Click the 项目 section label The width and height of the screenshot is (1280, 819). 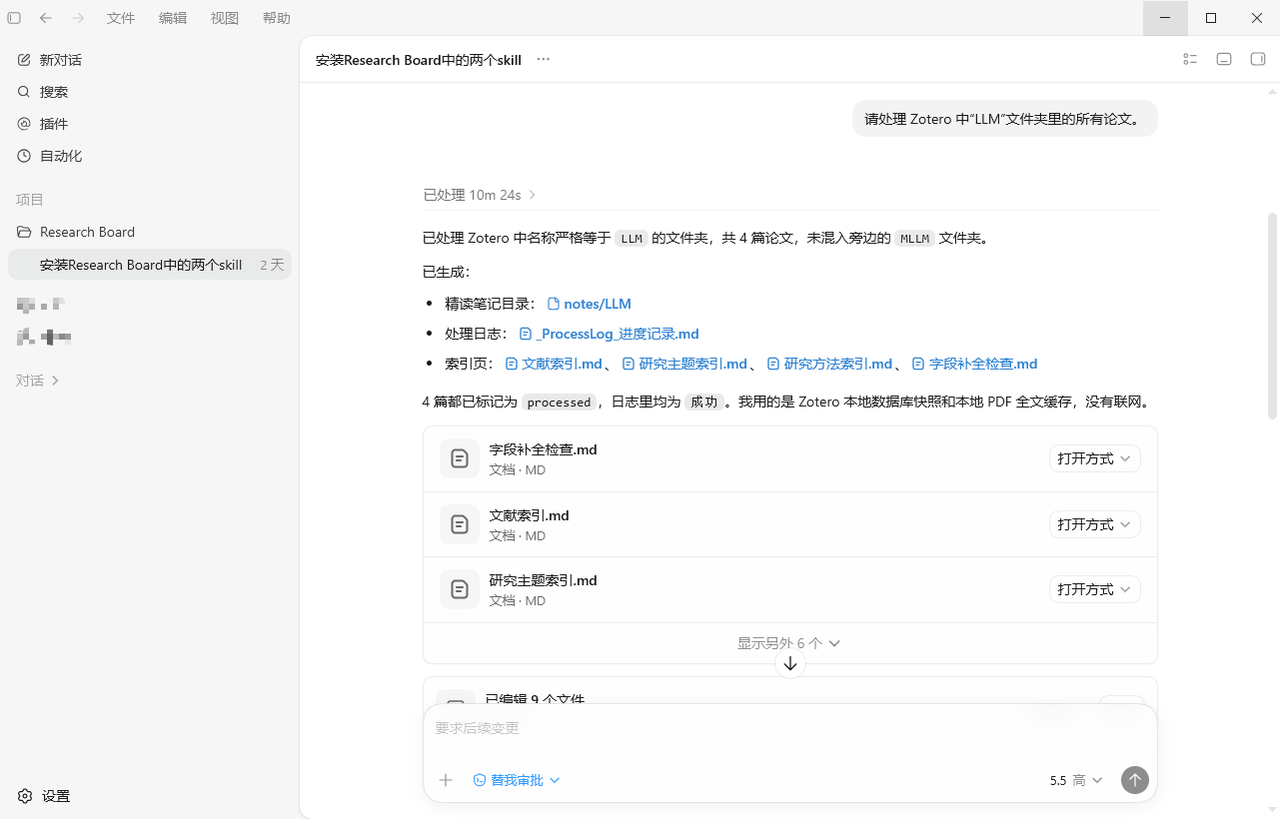(30, 200)
